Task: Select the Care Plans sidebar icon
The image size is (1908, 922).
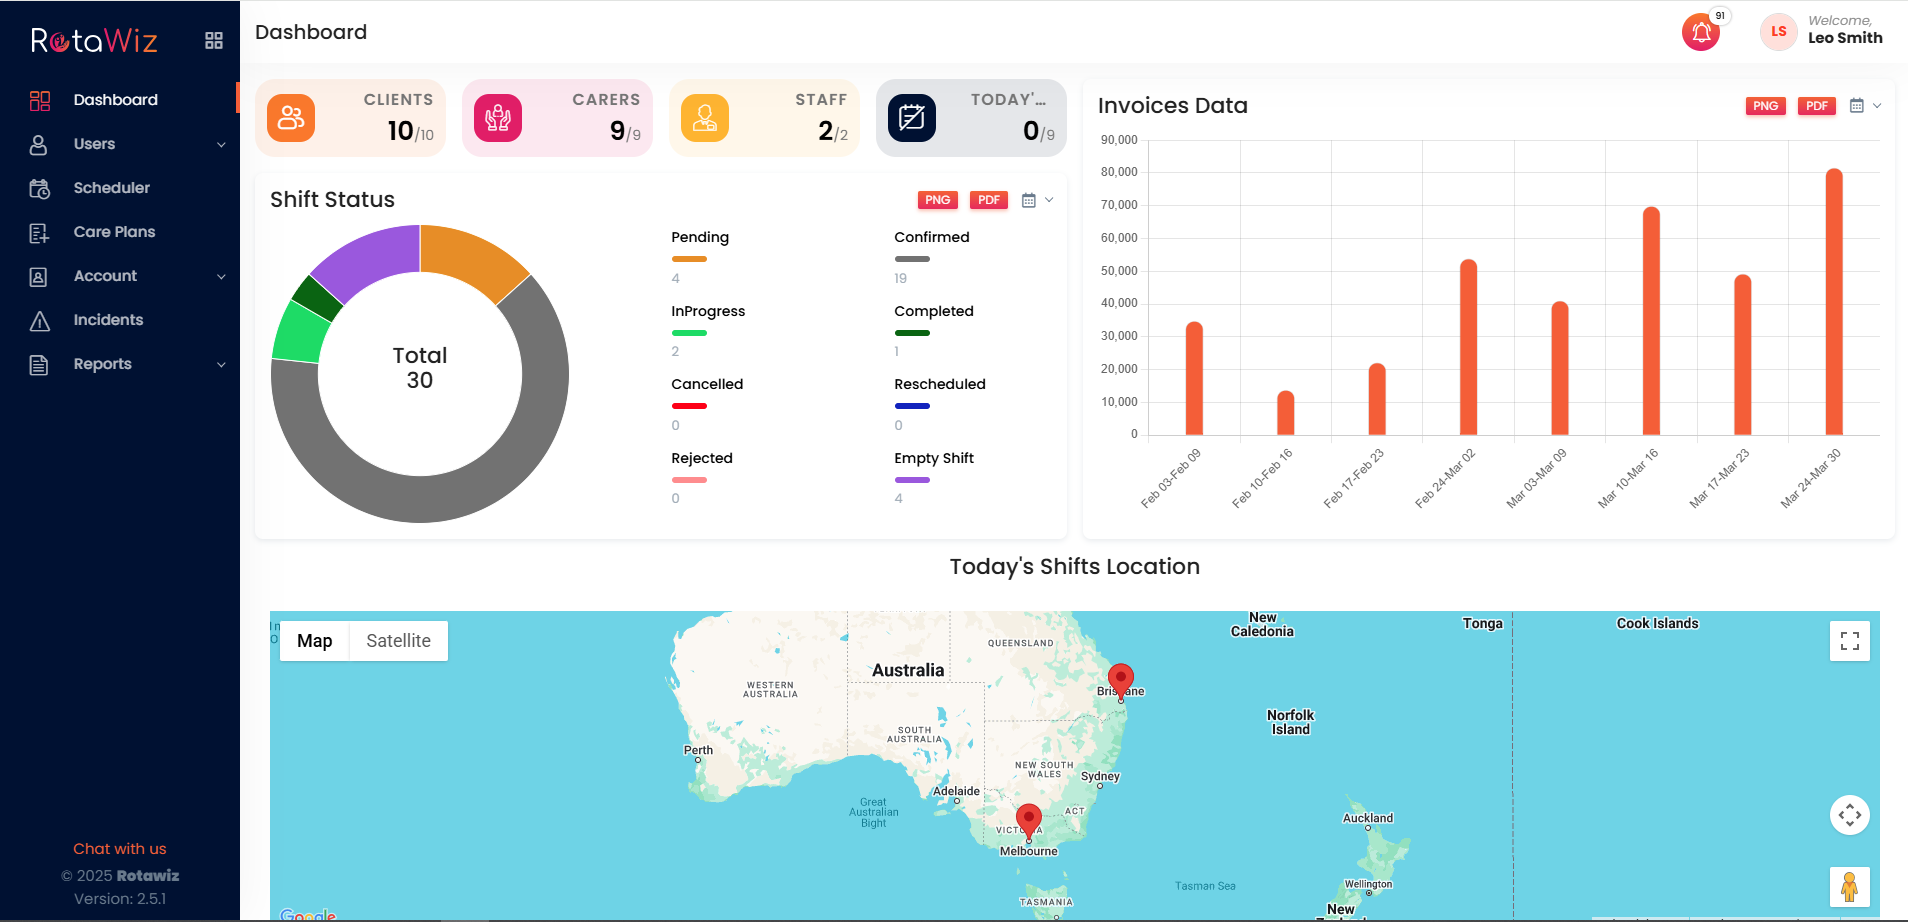Action: pyautogui.click(x=38, y=232)
